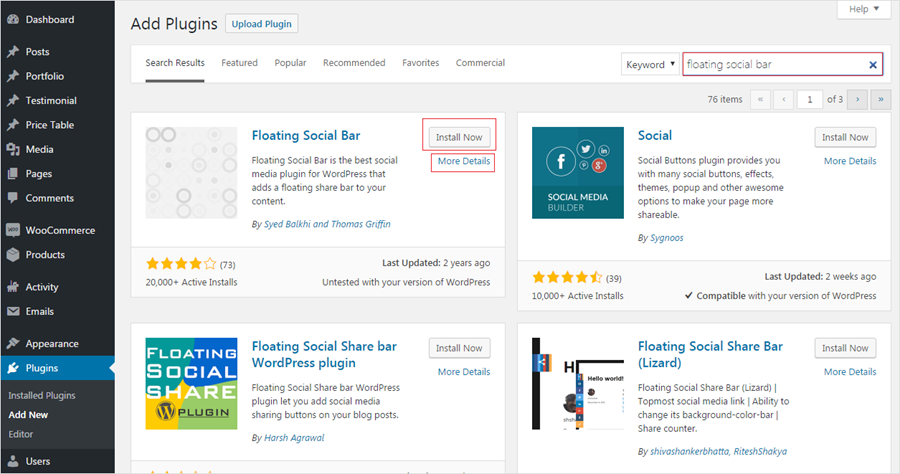Click the Upload Plugin button

[x=262, y=24]
